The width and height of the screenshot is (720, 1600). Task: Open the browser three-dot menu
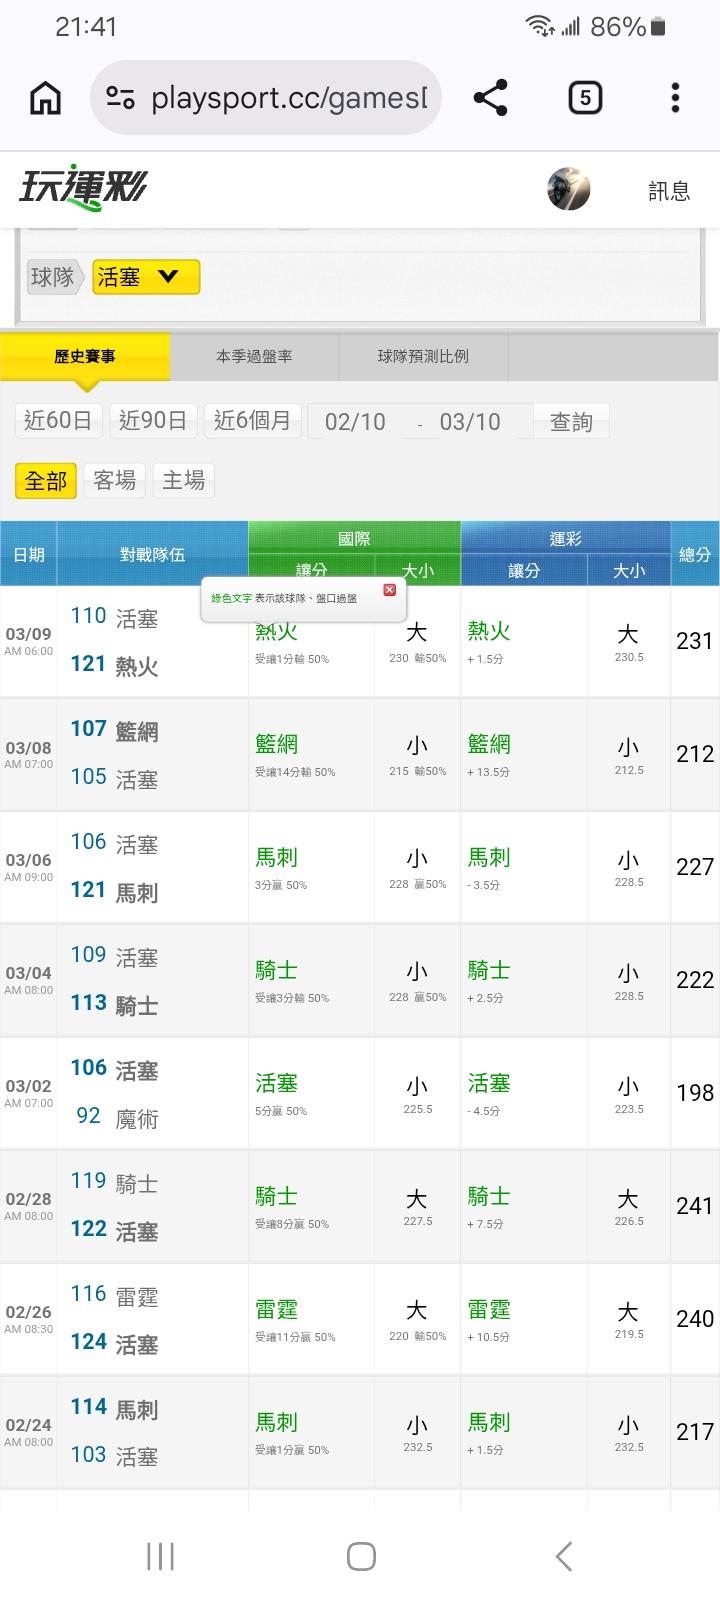coord(675,98)
